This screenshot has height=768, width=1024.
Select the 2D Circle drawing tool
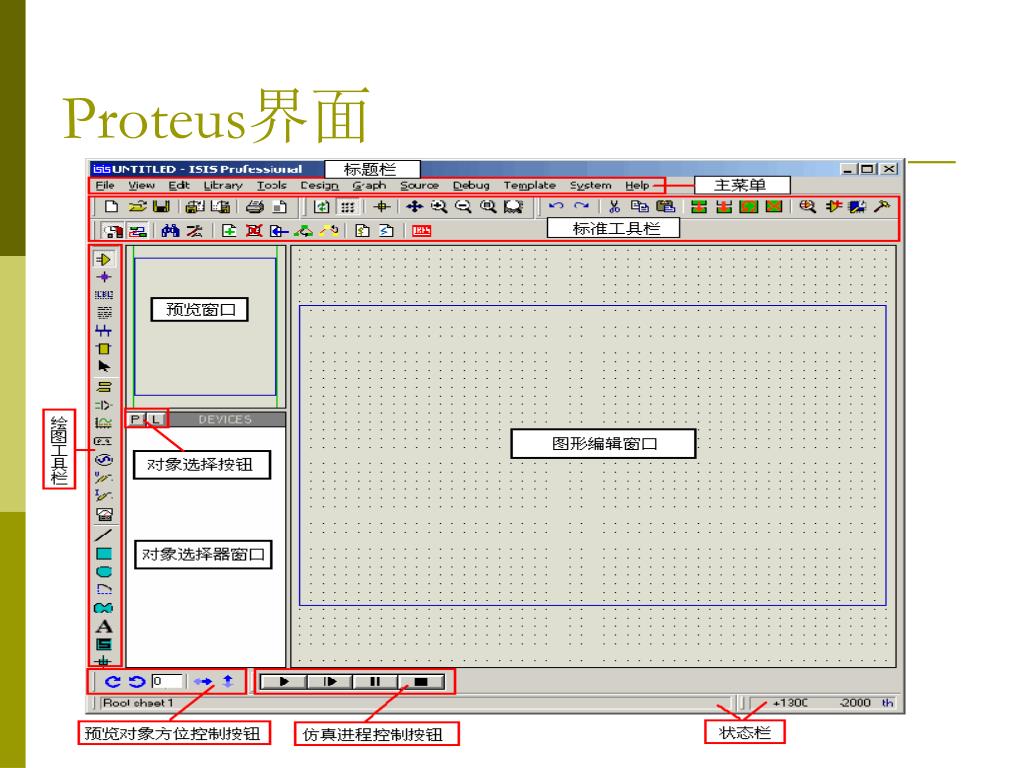(x=104, y=571)
